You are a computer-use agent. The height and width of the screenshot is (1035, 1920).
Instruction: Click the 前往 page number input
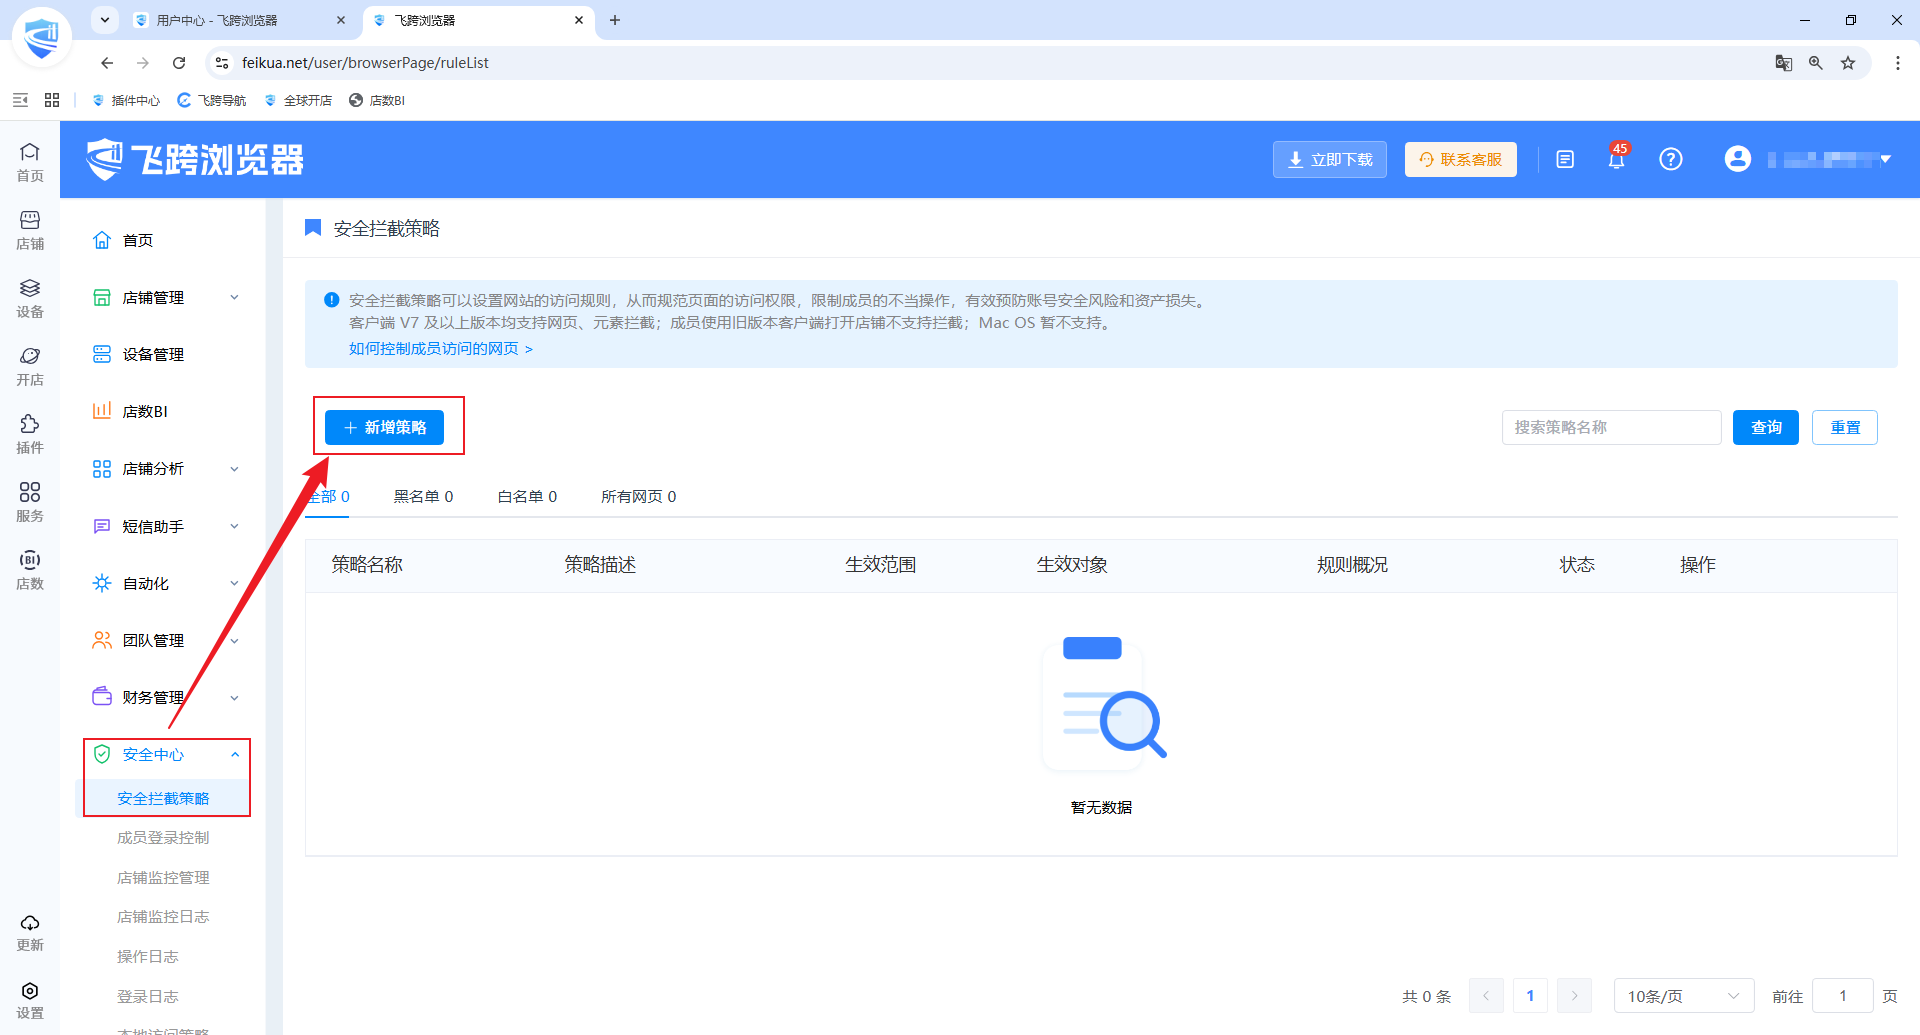pos(1843,996)
